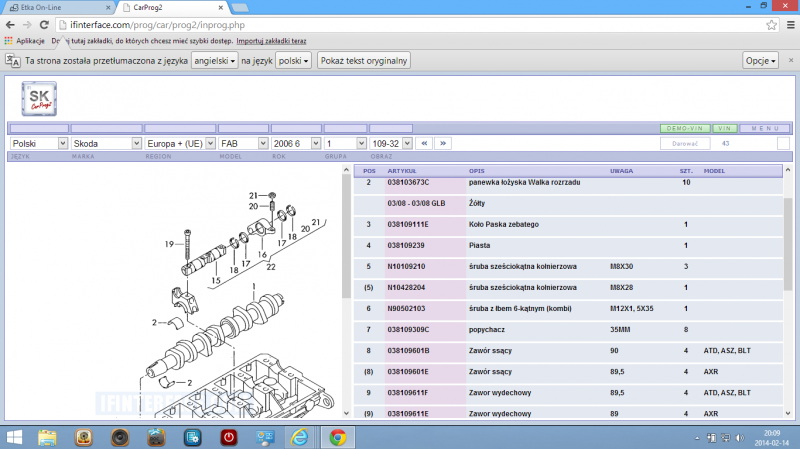Click the Koło Paska zebatego description
The height and width of the screenshot is (449, 800).
[x=504, y=224]
